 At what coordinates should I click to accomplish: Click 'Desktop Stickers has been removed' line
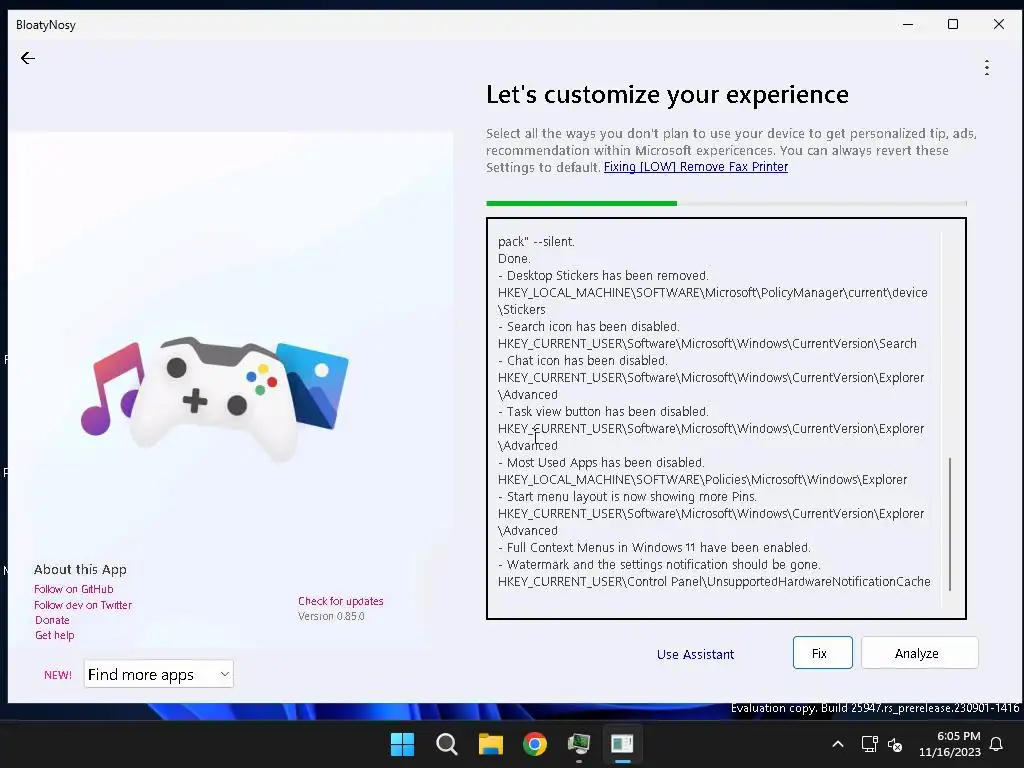pos(603,276)
